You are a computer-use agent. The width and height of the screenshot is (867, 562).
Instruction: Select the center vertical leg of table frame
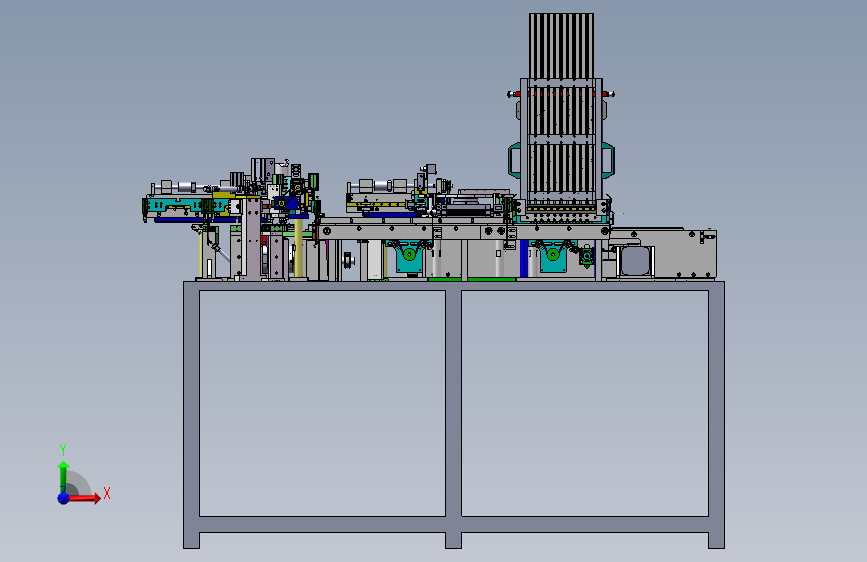453,415
